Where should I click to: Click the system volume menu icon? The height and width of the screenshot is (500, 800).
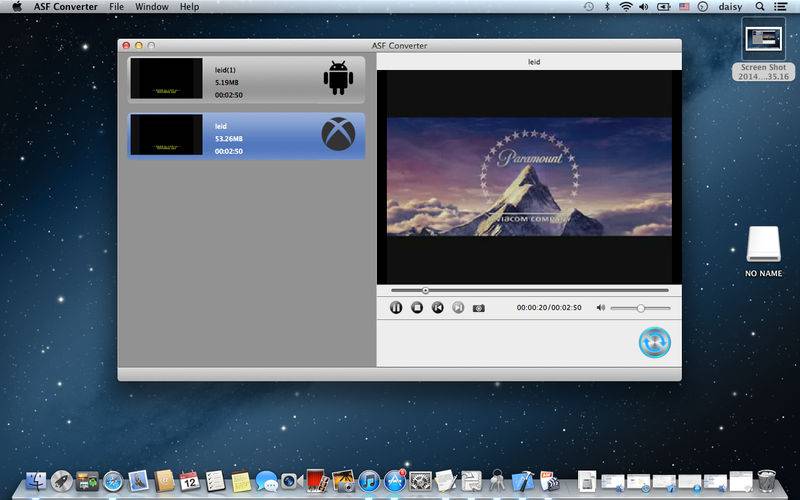[x=644, y=7]
